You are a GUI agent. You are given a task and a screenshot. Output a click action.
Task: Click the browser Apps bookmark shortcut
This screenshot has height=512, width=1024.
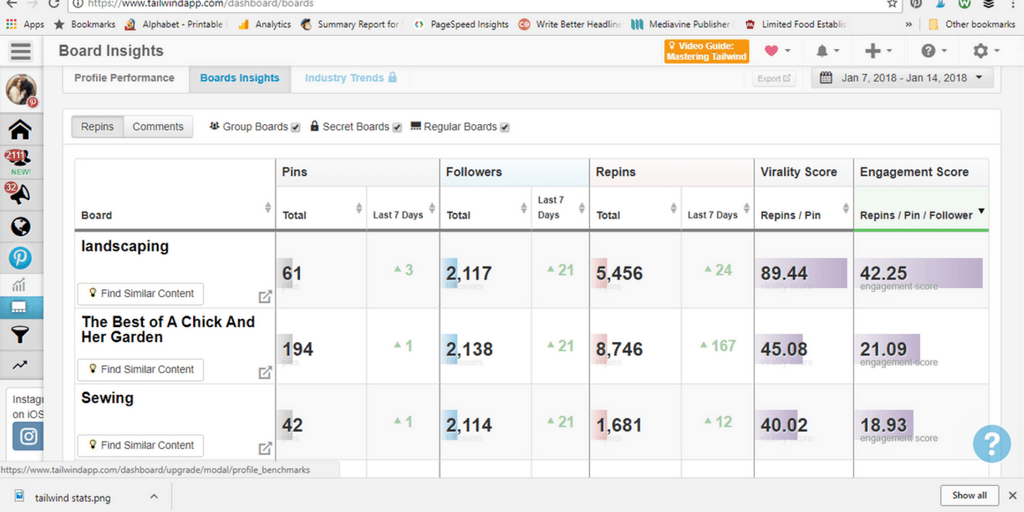[x=25, y=24]
